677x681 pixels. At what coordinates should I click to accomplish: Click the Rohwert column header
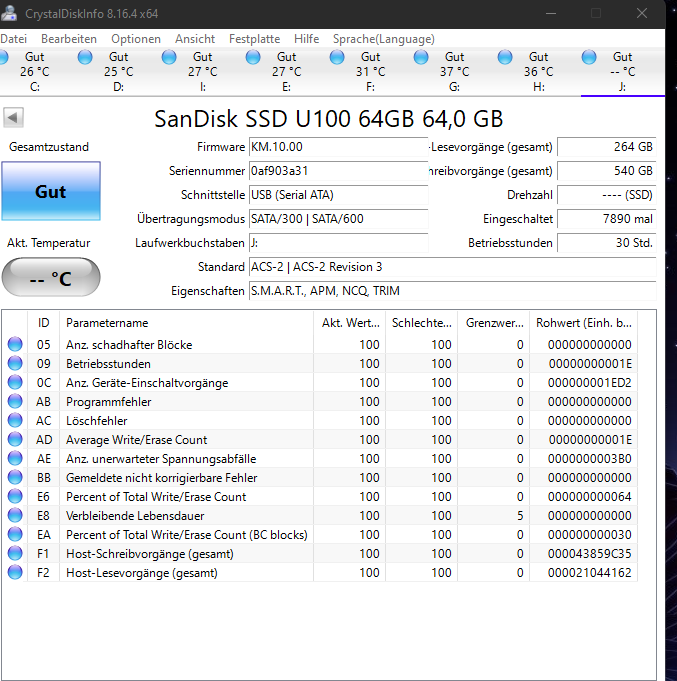click(584, 323)
